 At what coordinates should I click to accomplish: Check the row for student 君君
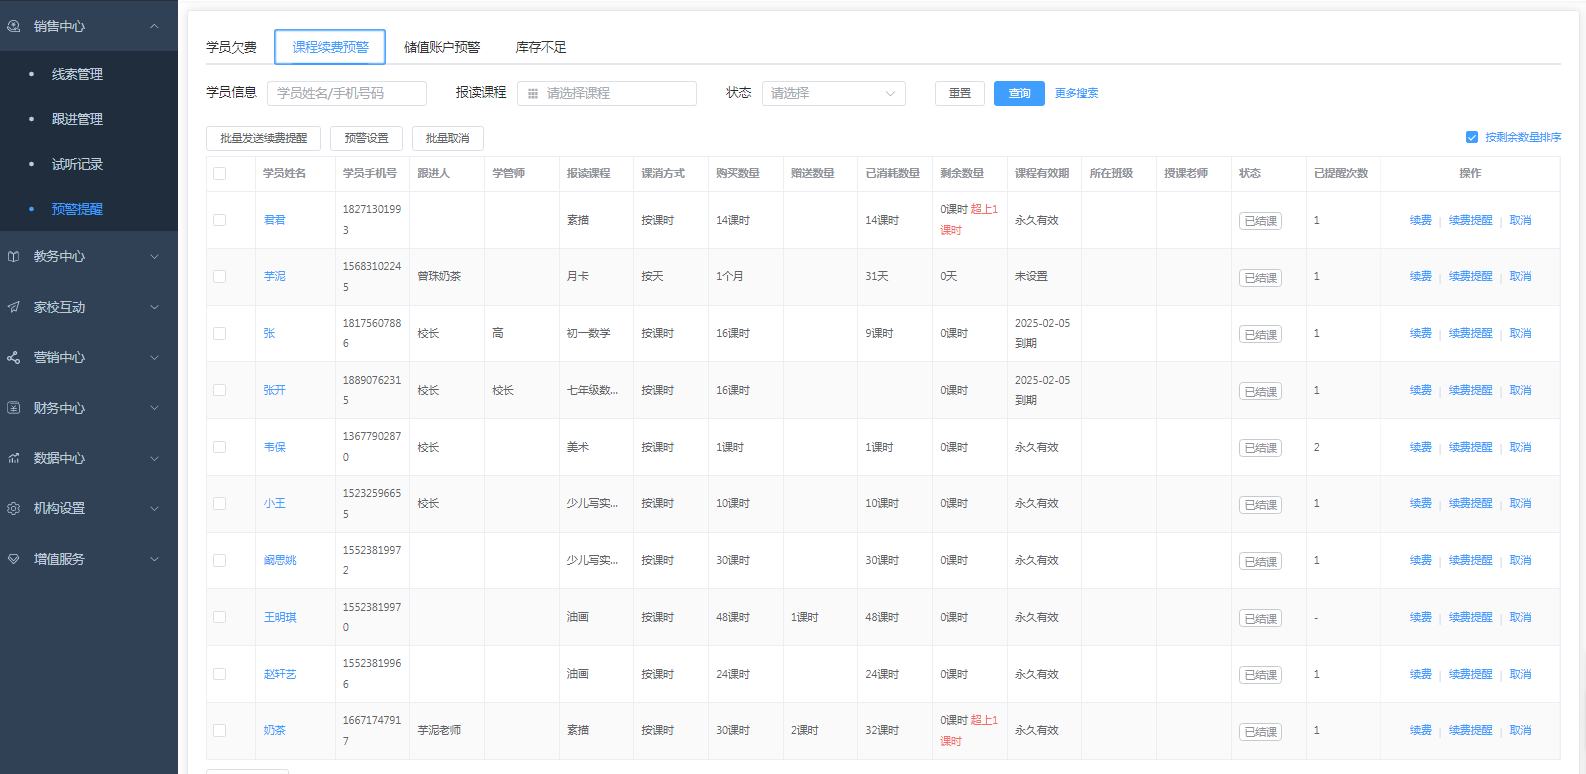click(220, 220)
